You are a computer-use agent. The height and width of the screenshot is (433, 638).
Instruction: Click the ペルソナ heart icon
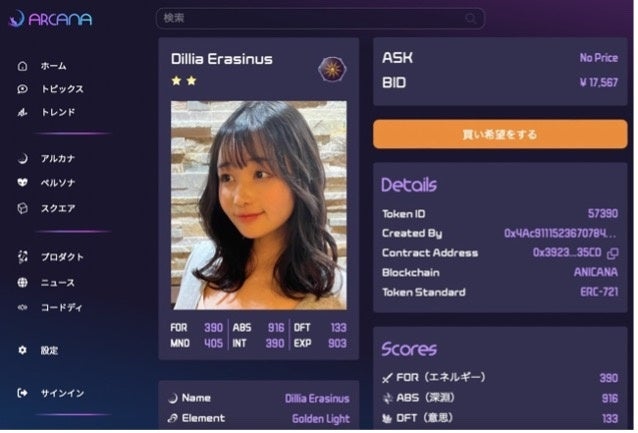[23, 183]
